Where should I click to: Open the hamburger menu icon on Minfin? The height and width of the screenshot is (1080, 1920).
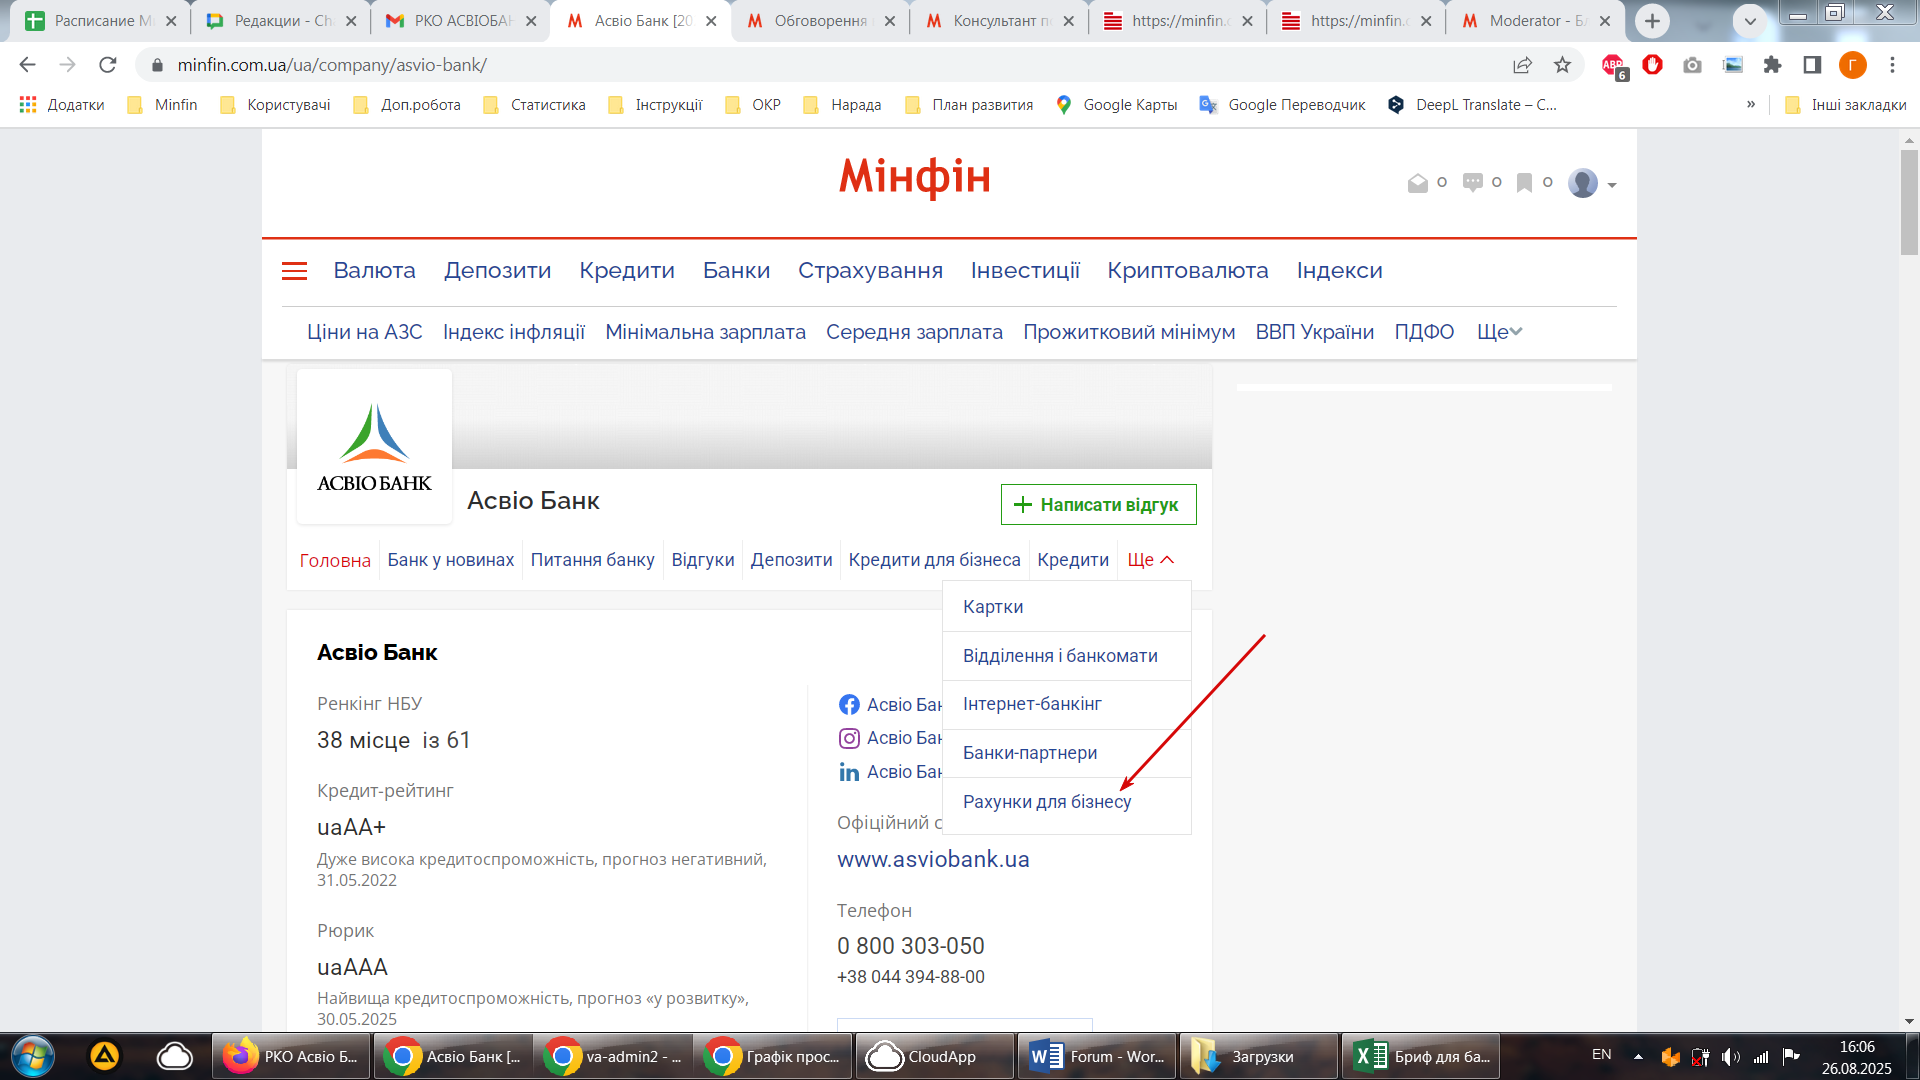[x=294, y=271]
